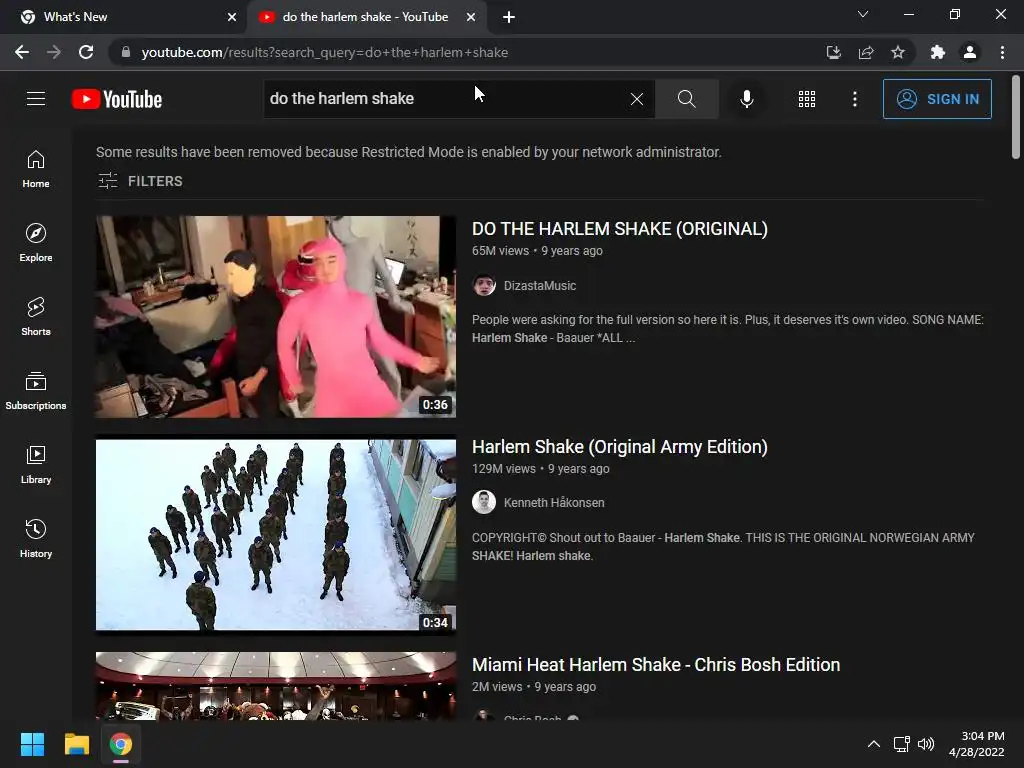Bookmark this page with star
This screenshot has height=768, width=1024.
click(x=898, y=52)
